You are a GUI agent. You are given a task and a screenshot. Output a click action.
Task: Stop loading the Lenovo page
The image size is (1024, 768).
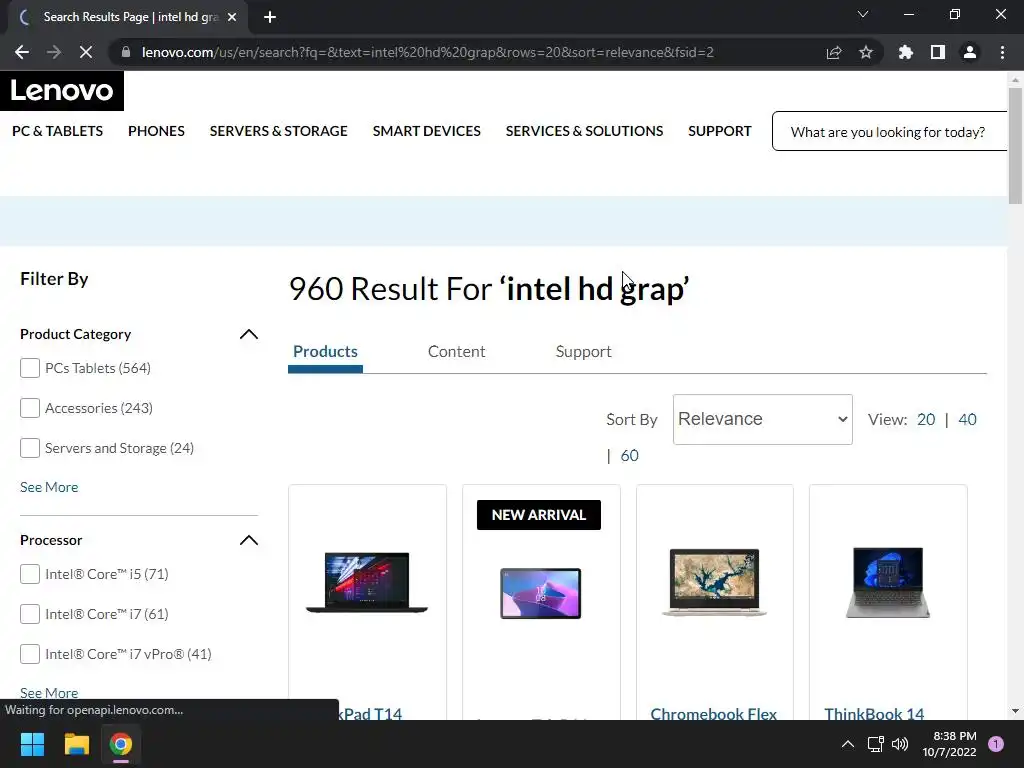pos(86,52)
